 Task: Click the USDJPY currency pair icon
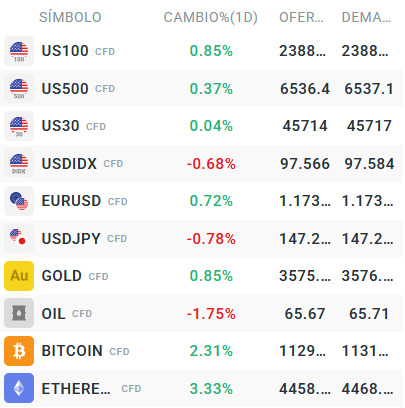[x=19, y=238]
